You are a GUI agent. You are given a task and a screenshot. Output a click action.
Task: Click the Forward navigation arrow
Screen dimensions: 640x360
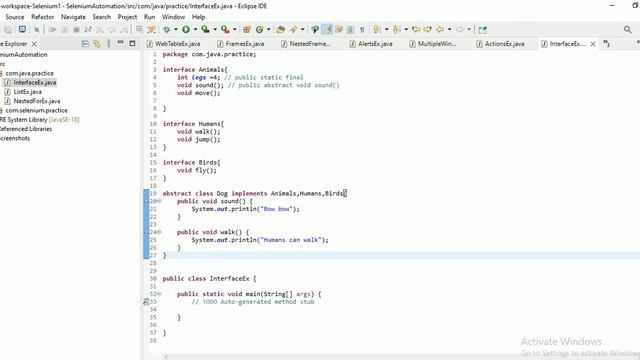(460, 29)
